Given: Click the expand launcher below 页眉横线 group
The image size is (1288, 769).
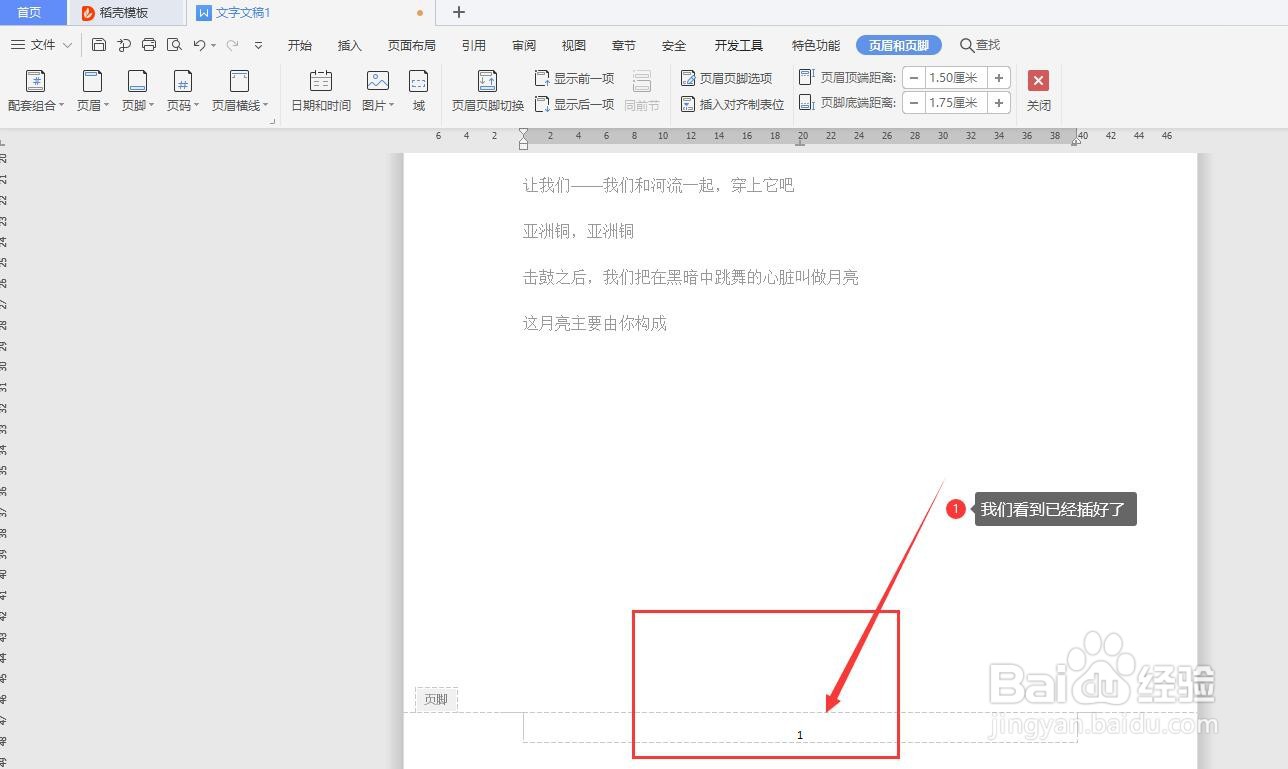Looking at the screenshot, I should [272, 121].
